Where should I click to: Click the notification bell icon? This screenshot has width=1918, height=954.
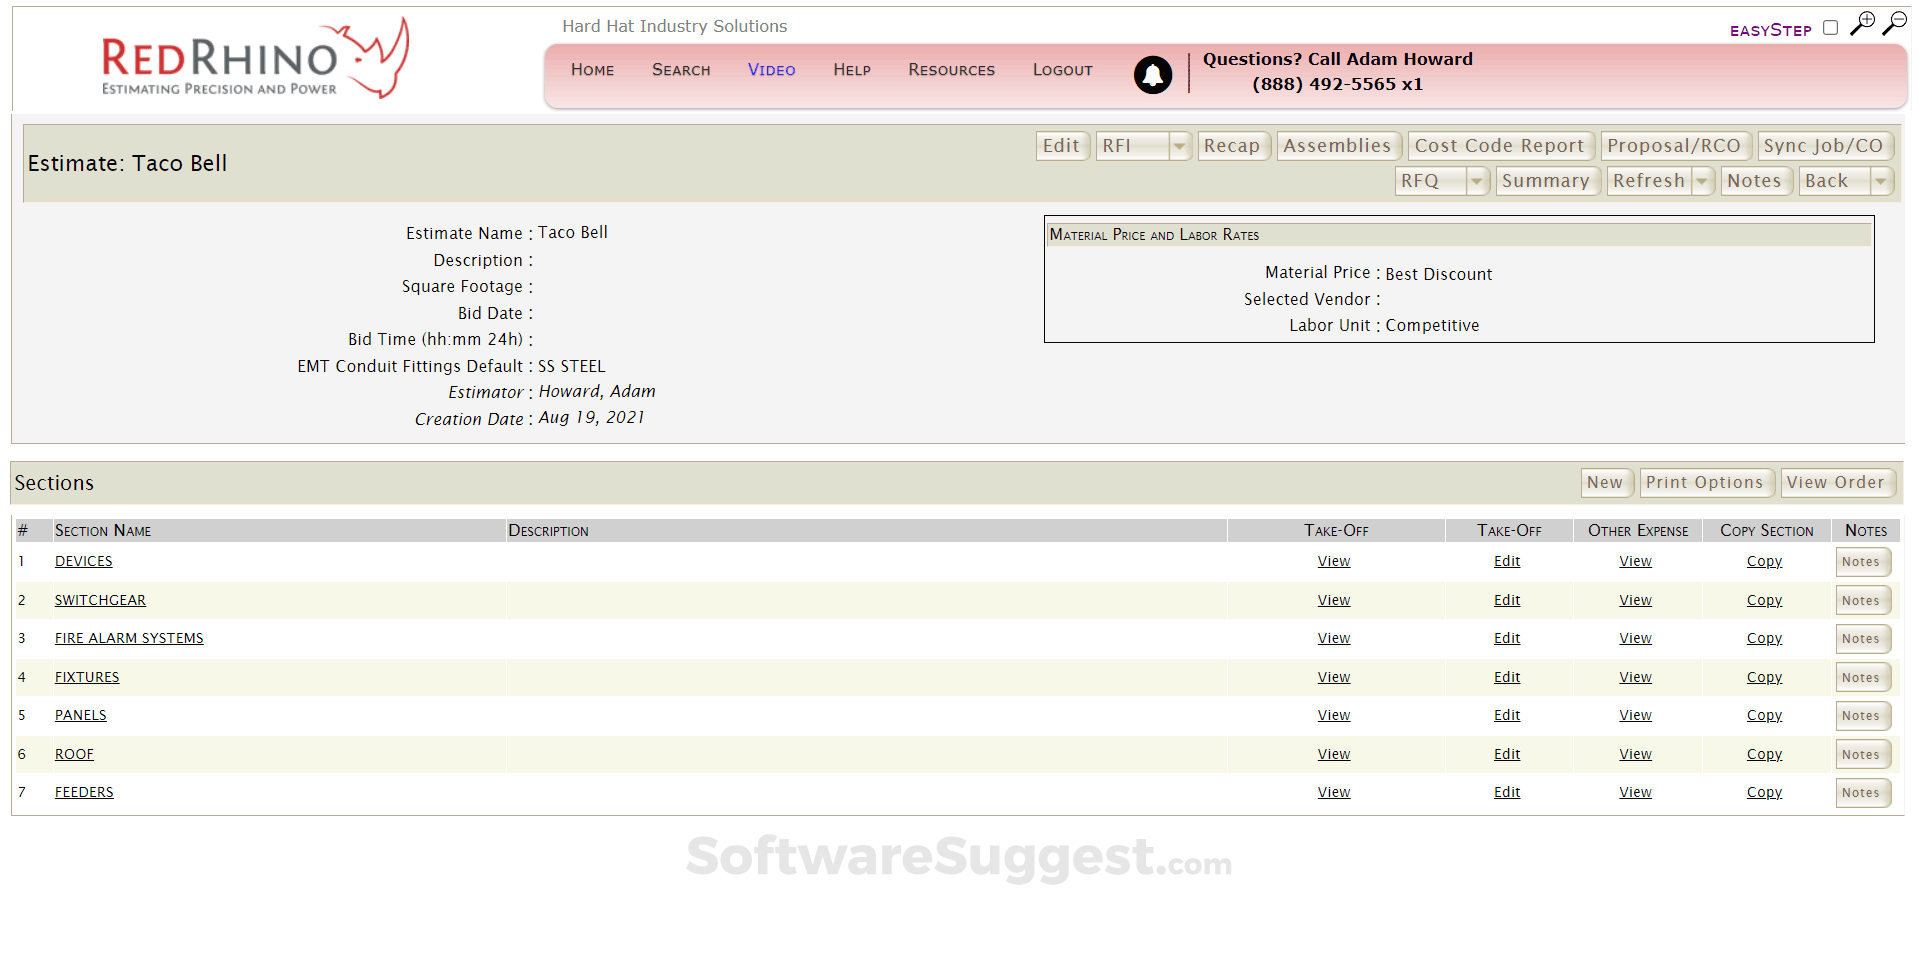pyautogui.click(x=1152, y=75)
